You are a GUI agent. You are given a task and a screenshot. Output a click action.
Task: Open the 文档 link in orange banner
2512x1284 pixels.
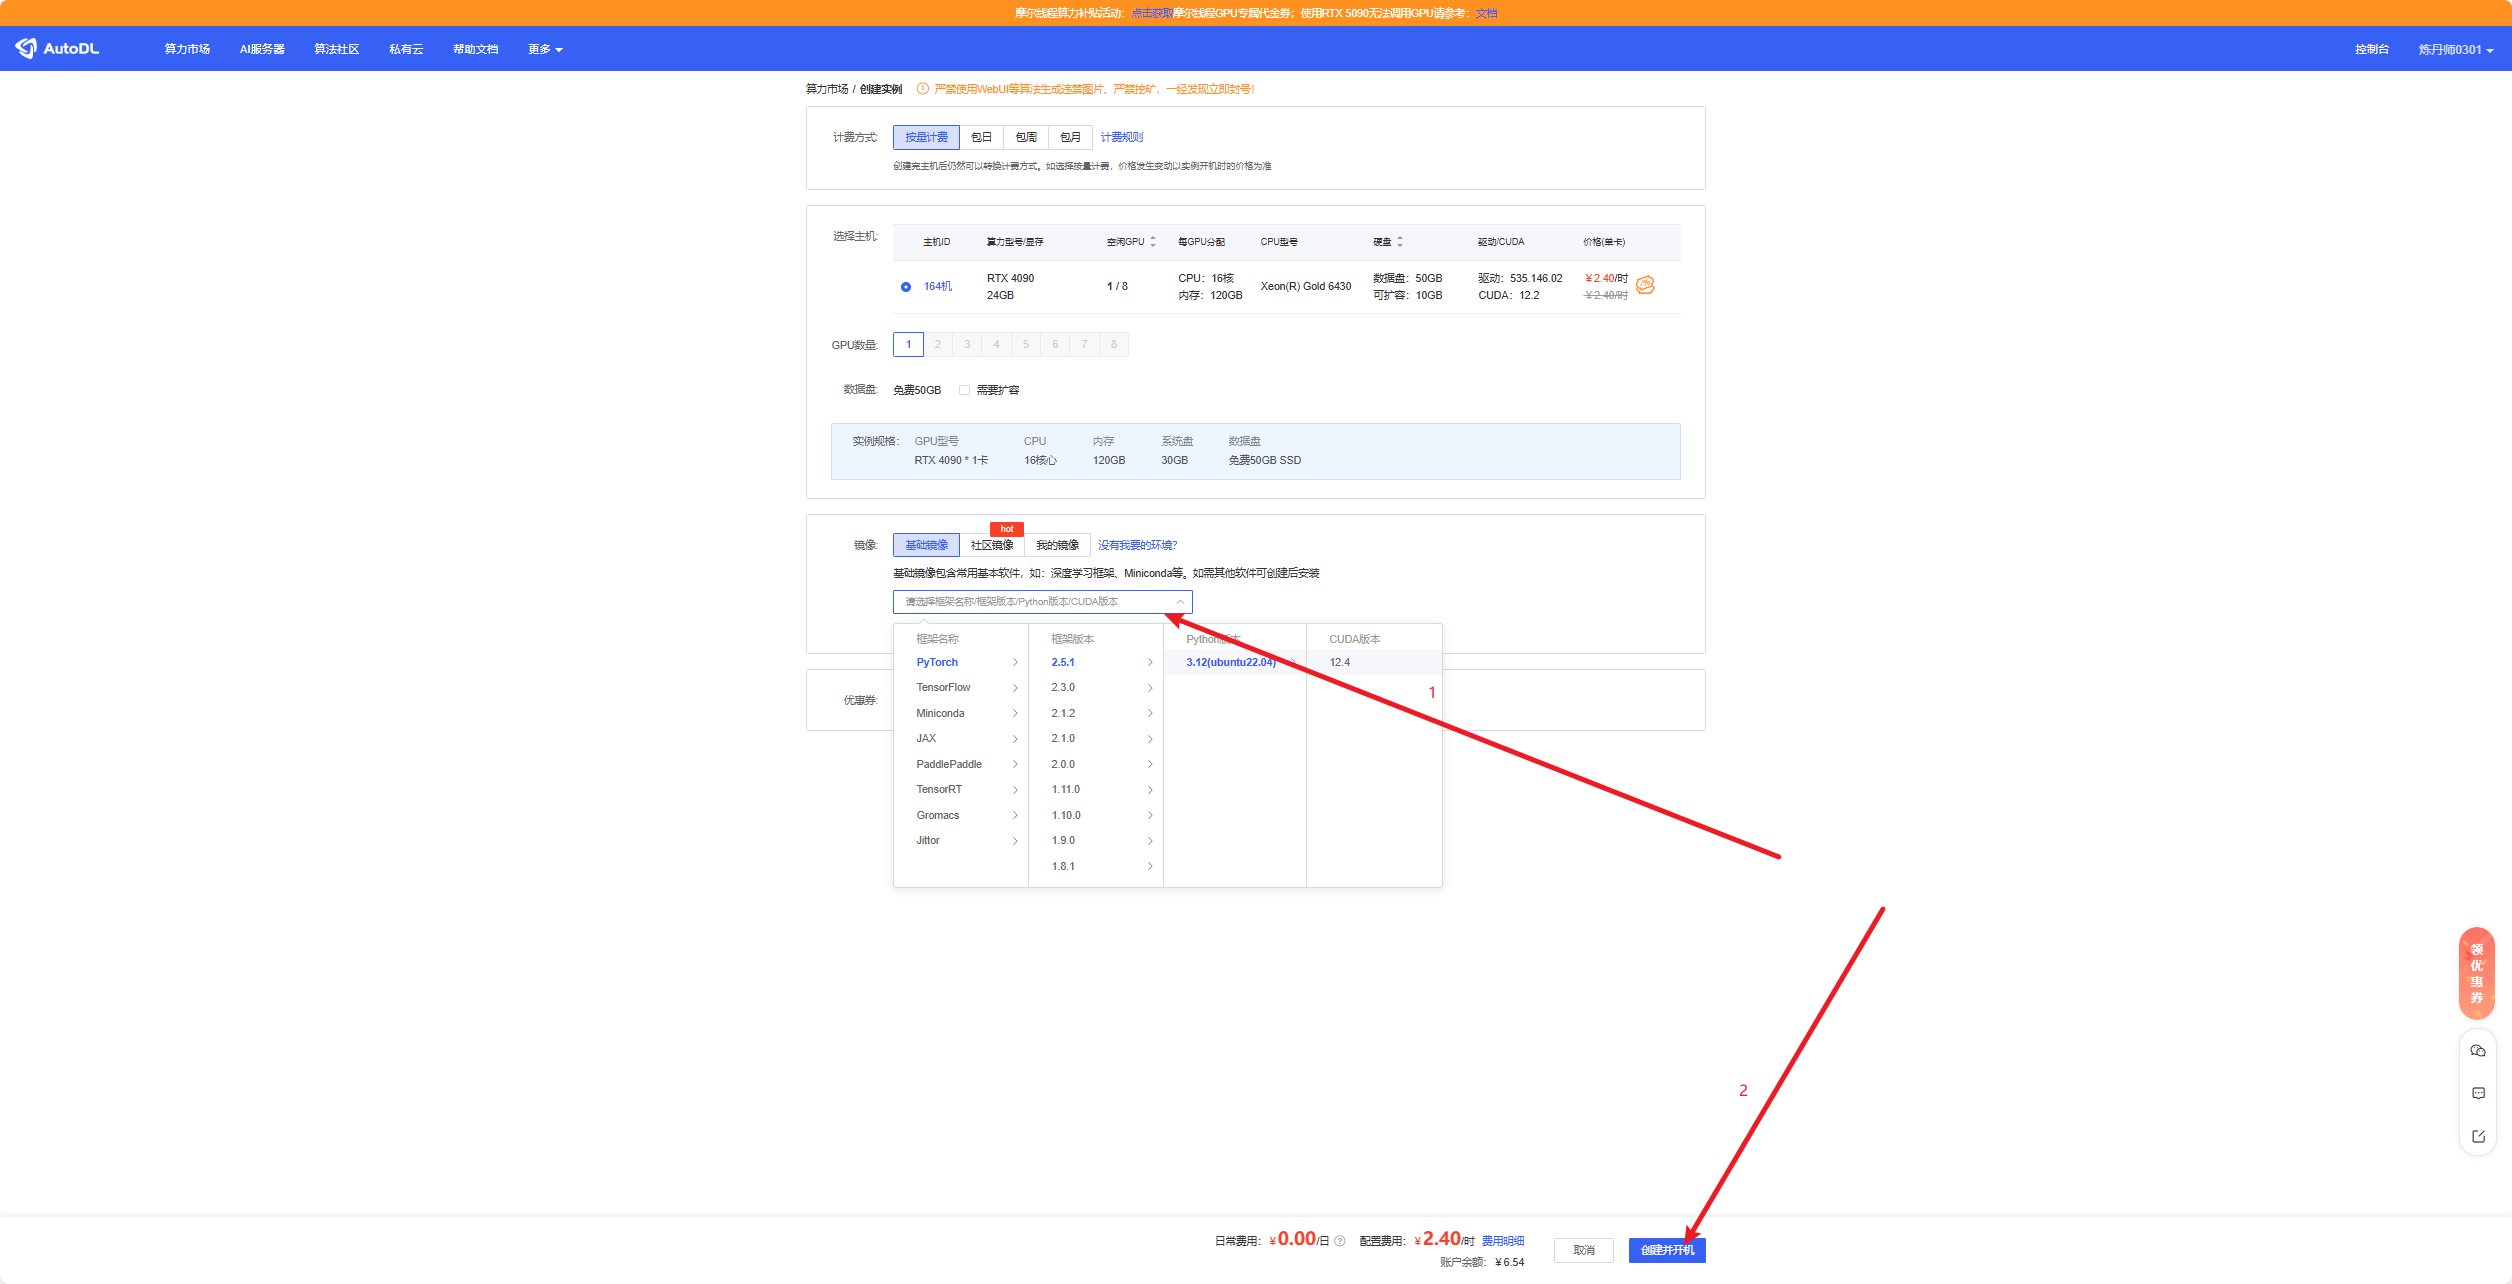1487,13
